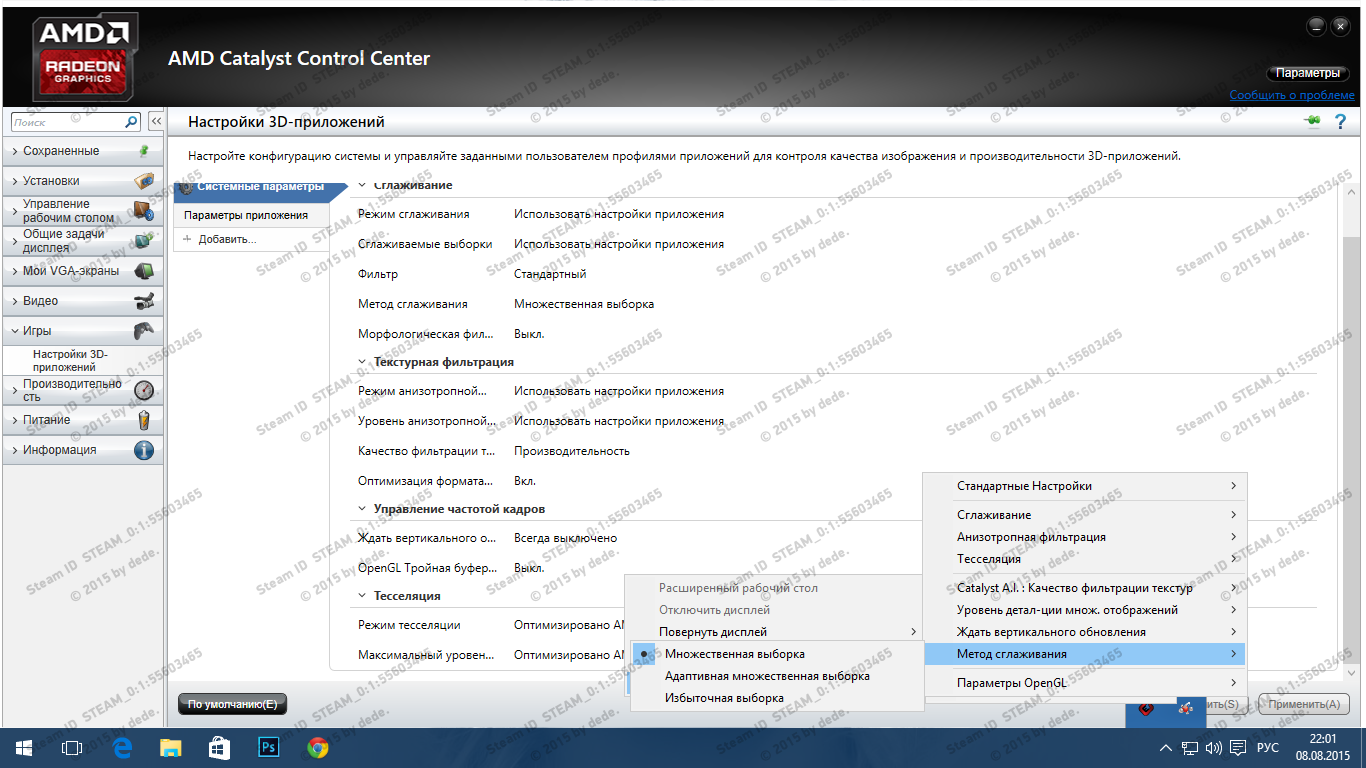This screenshot has height=768, width=1366.
Task: Click the gamepad icon beside Игры
Action: (144, 331)
